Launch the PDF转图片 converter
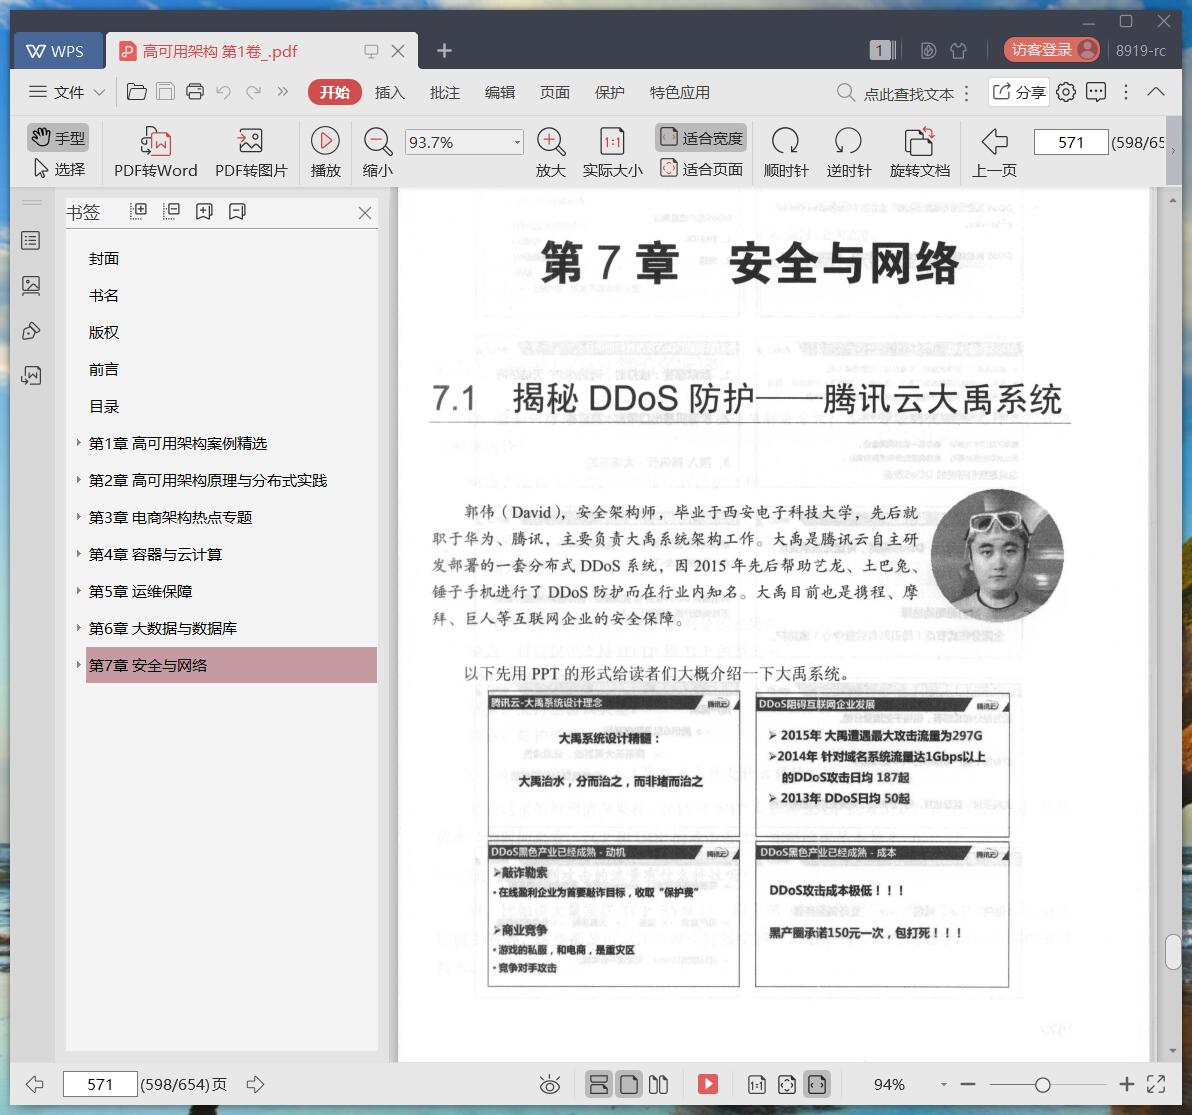Screen dimensions: 1192x1115 click(x=251, y=152)
